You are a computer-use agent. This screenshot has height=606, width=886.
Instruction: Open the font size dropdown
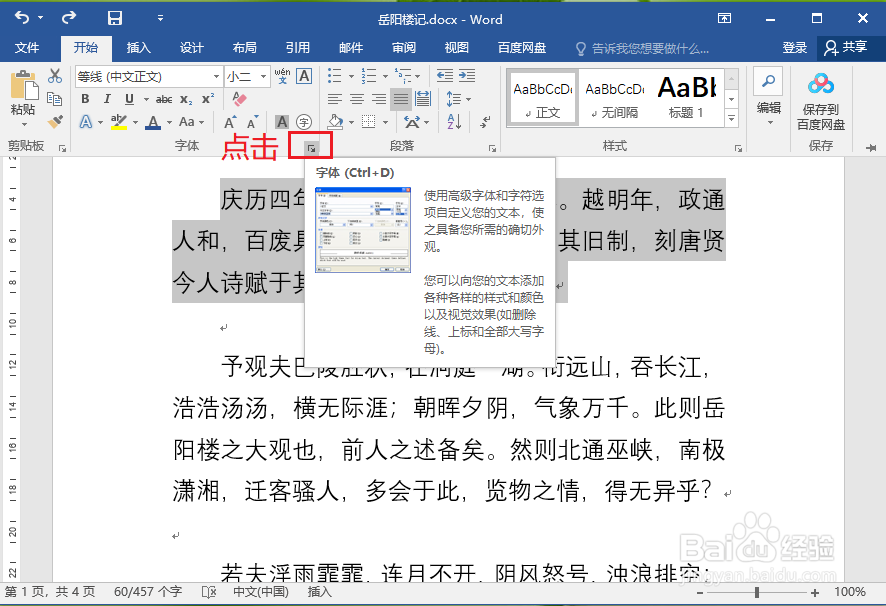pos(263,76)
